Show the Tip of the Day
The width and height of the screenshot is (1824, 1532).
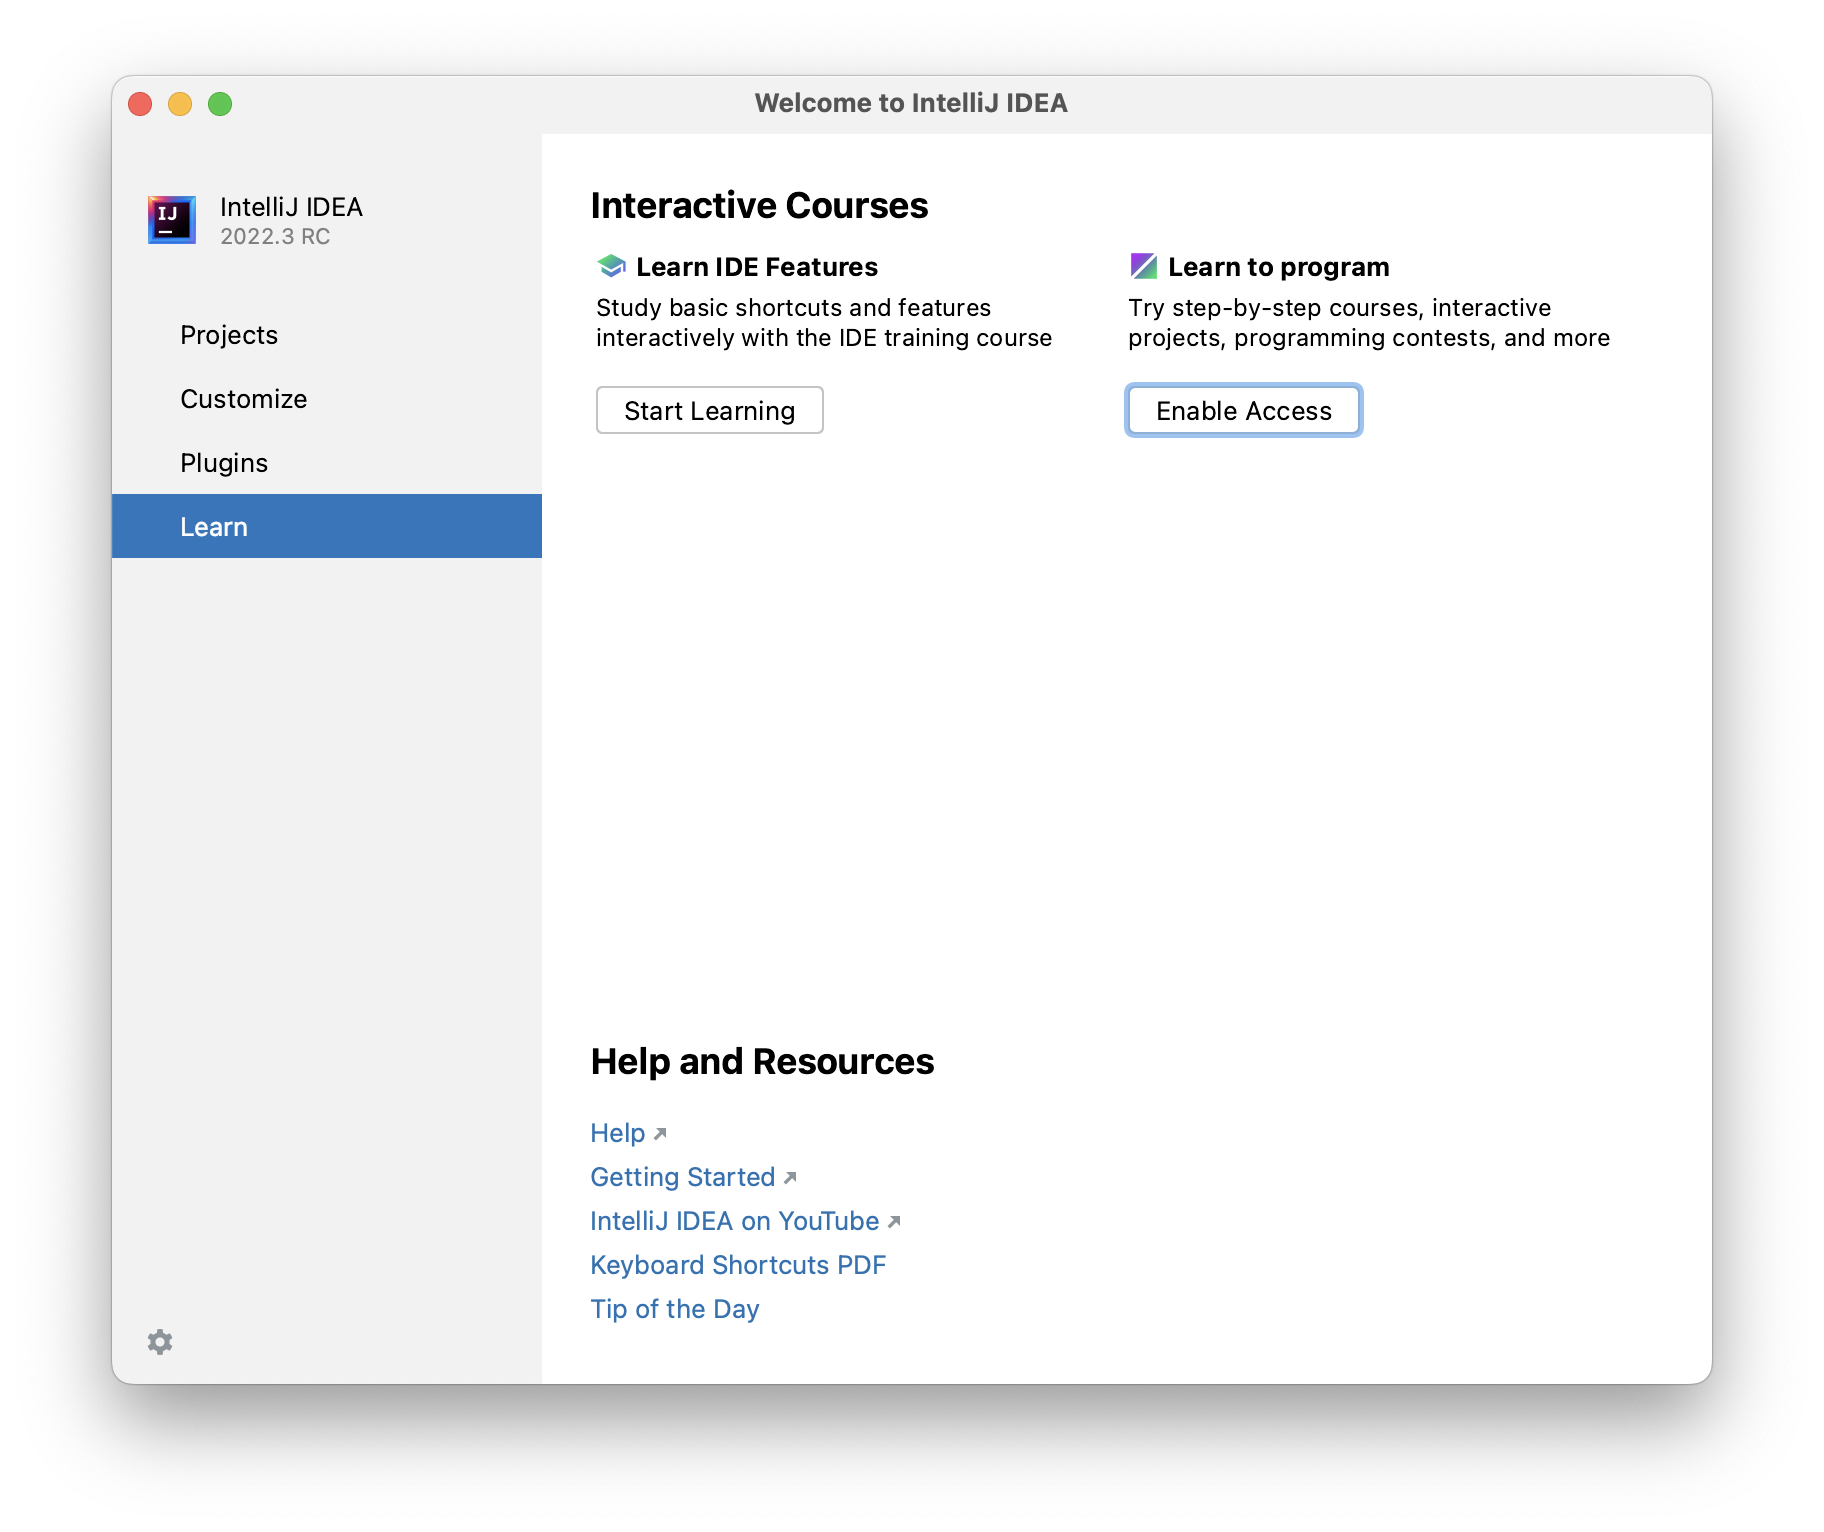(x=674, y=1308)
